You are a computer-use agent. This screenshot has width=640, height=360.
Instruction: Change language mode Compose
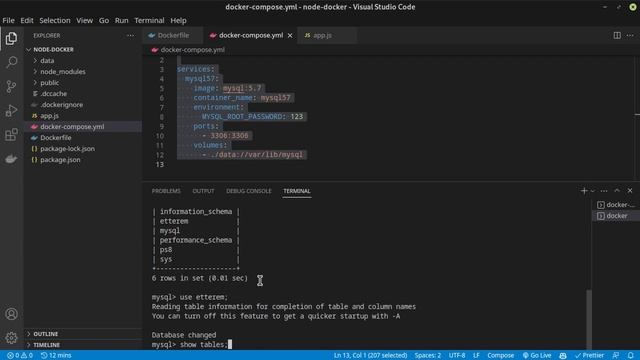click(x=500, y=355)
